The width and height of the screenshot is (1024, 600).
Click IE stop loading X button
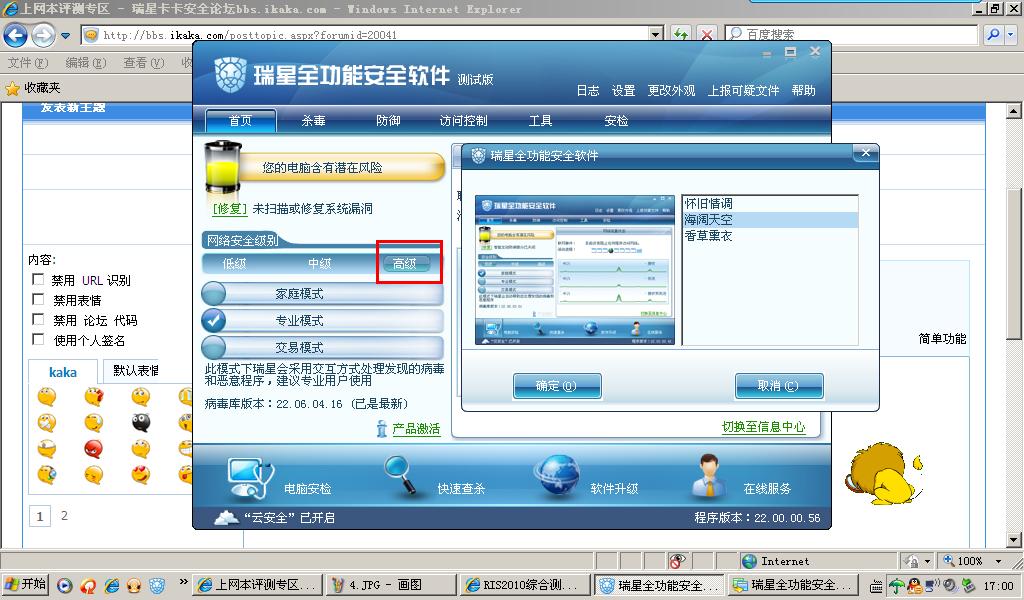tap(707, 35)
